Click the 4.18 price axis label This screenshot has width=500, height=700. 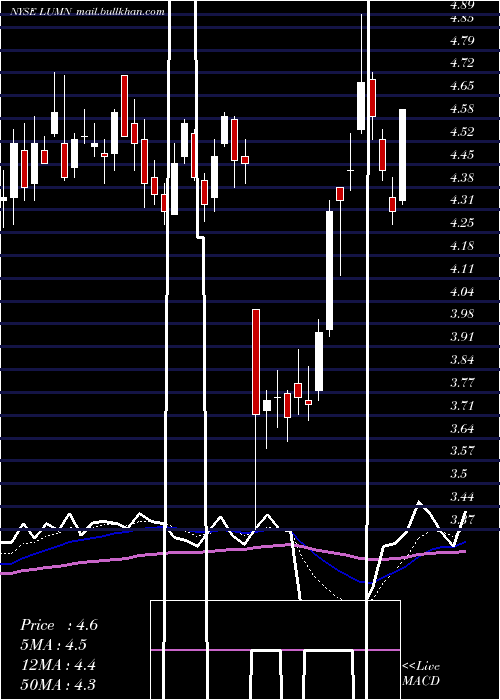click(x=462, y=246)
